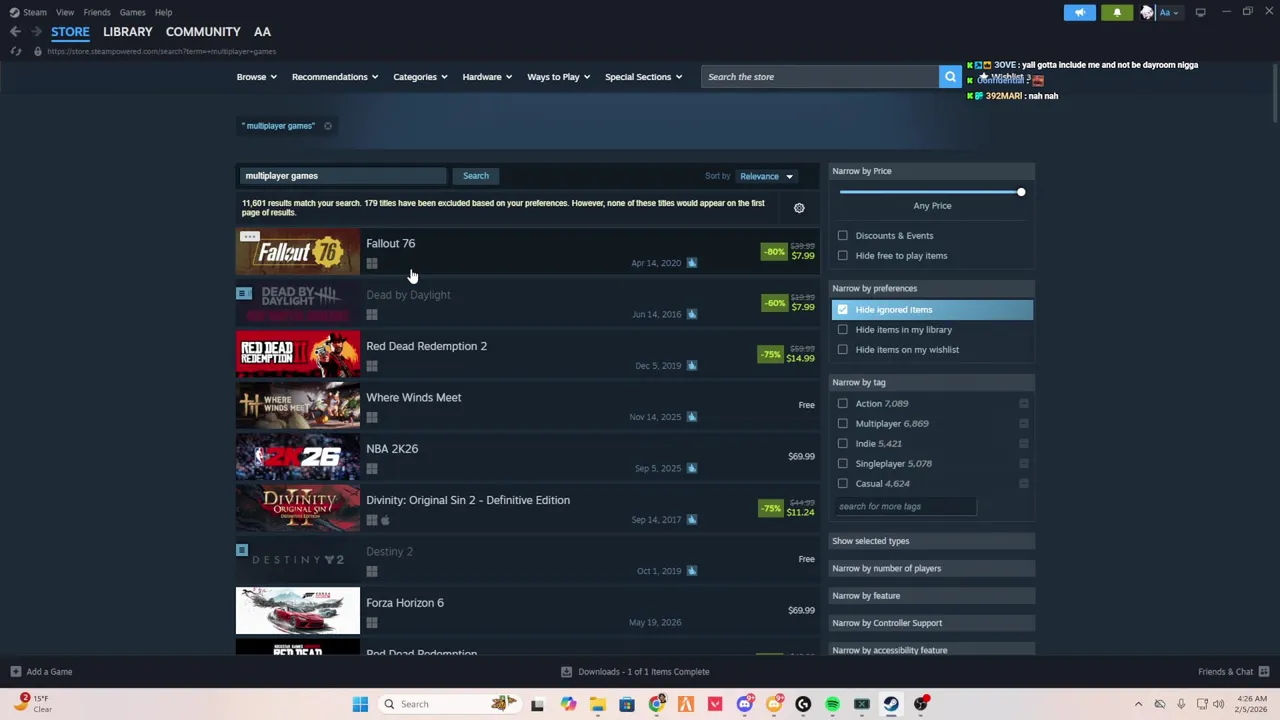
Task: Open the Windows Start menu
Action: click(x=360, y=704)
